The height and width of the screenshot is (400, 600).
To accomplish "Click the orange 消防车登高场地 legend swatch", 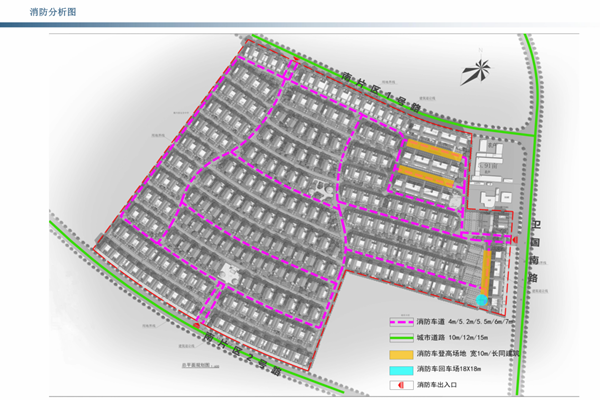I will click(402, 354).
